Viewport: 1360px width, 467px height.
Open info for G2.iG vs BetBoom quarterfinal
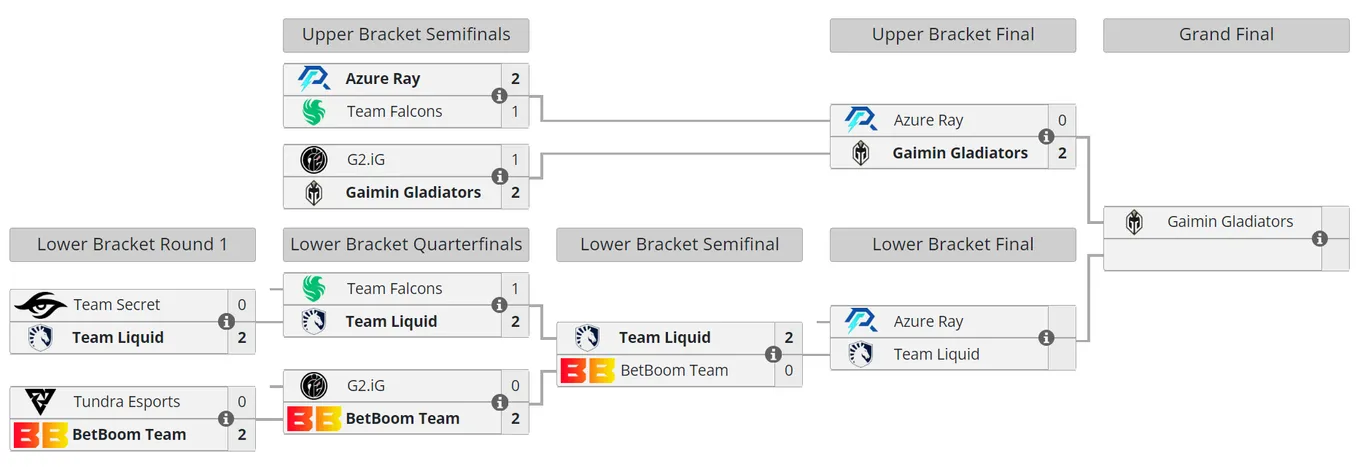click(x=499, y=402)
